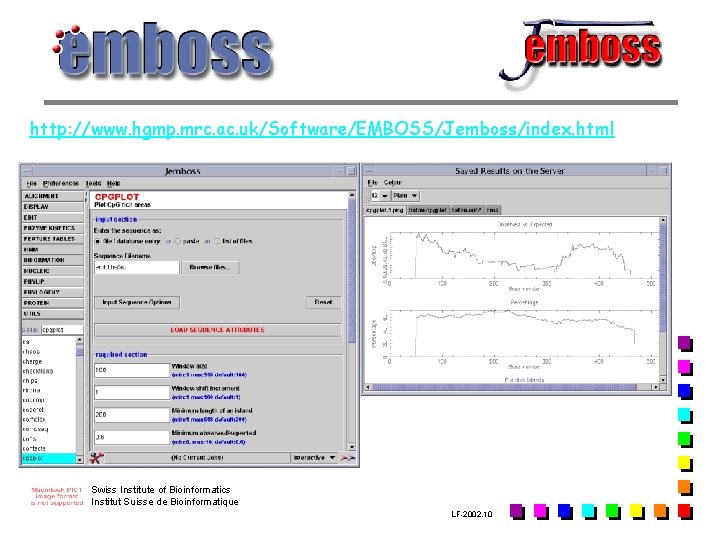
Task: Open the Jemboss URL link on the slide
Action: click(x=322, y=129)
